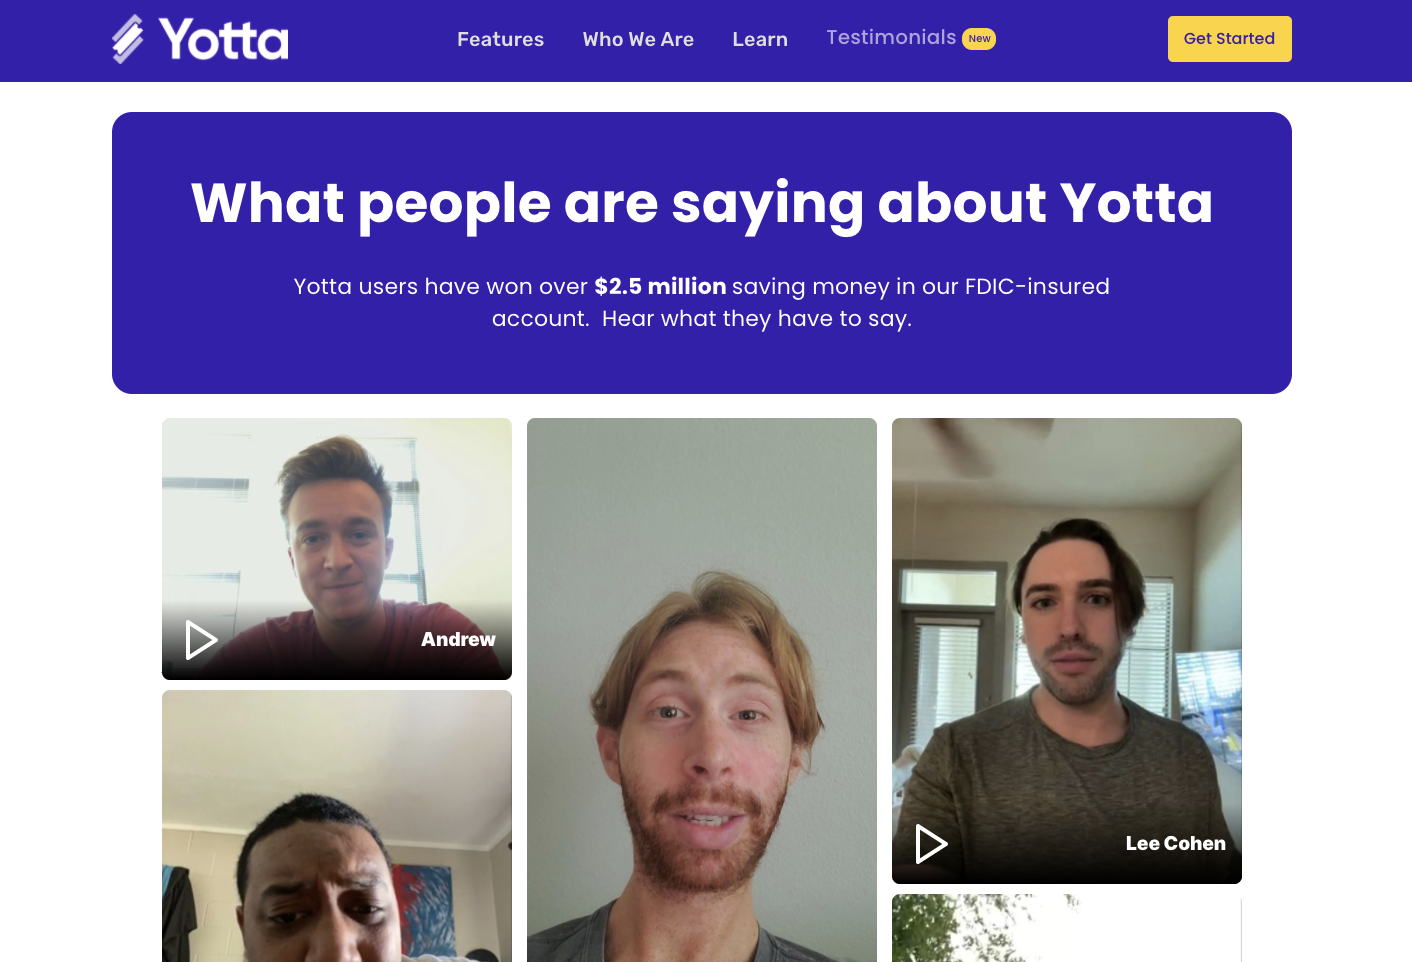Viewport: 1412px width, 962px height.
Task: Click the bold $2.5 million text
Action: click(660, 286)
